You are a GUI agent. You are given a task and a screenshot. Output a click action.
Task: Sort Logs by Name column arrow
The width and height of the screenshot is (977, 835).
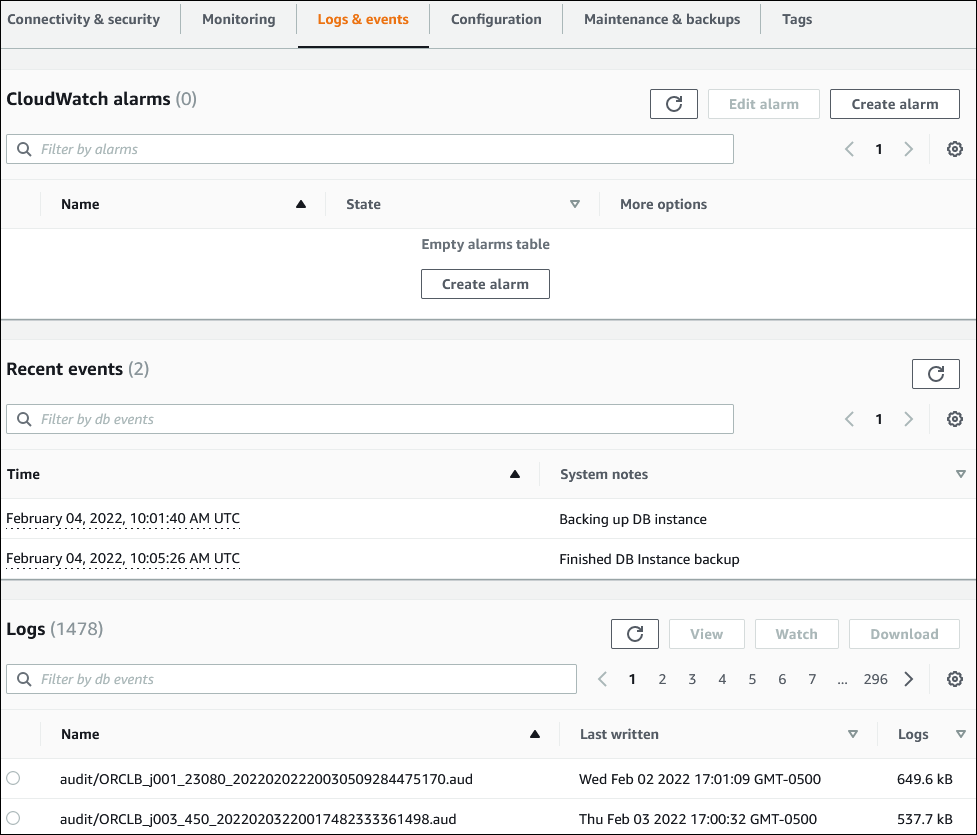click(x=535, y=733)
